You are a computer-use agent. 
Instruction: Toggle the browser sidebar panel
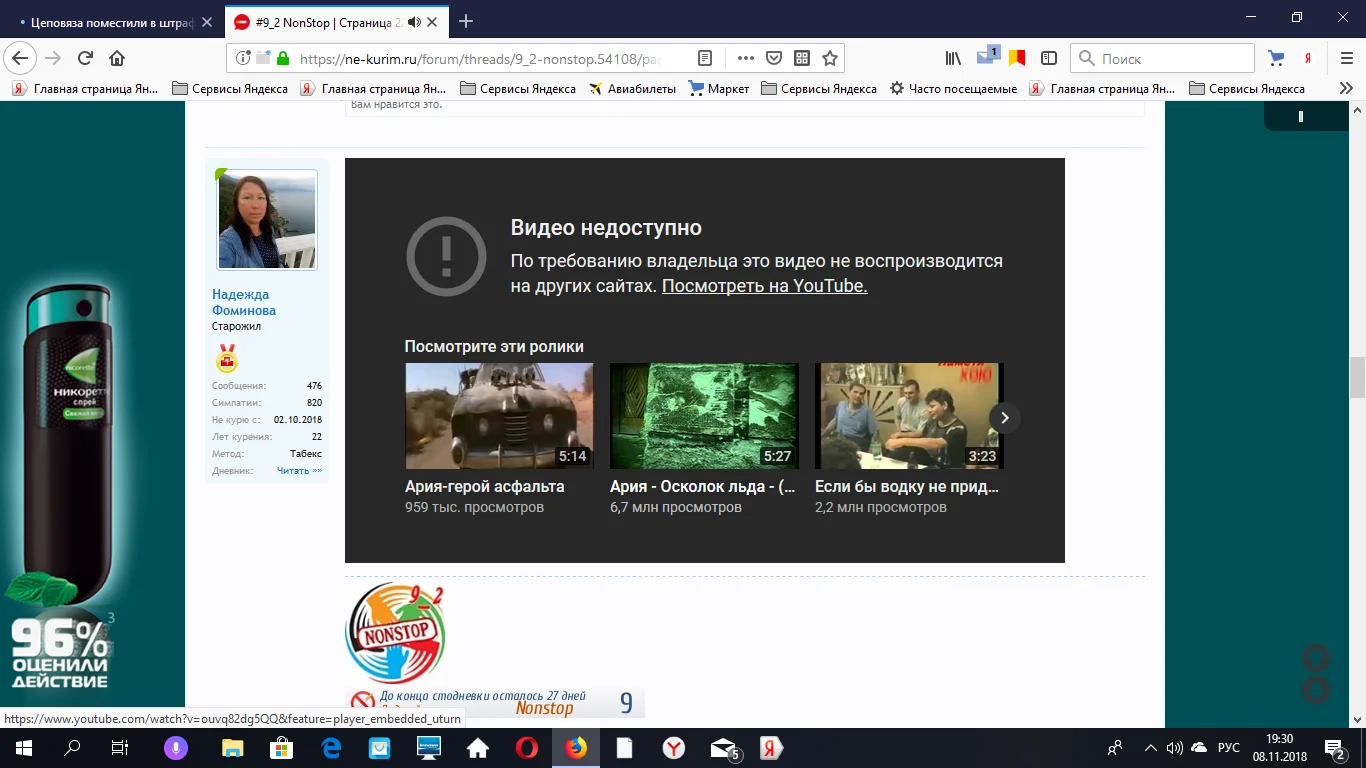tap(1049, 58)
